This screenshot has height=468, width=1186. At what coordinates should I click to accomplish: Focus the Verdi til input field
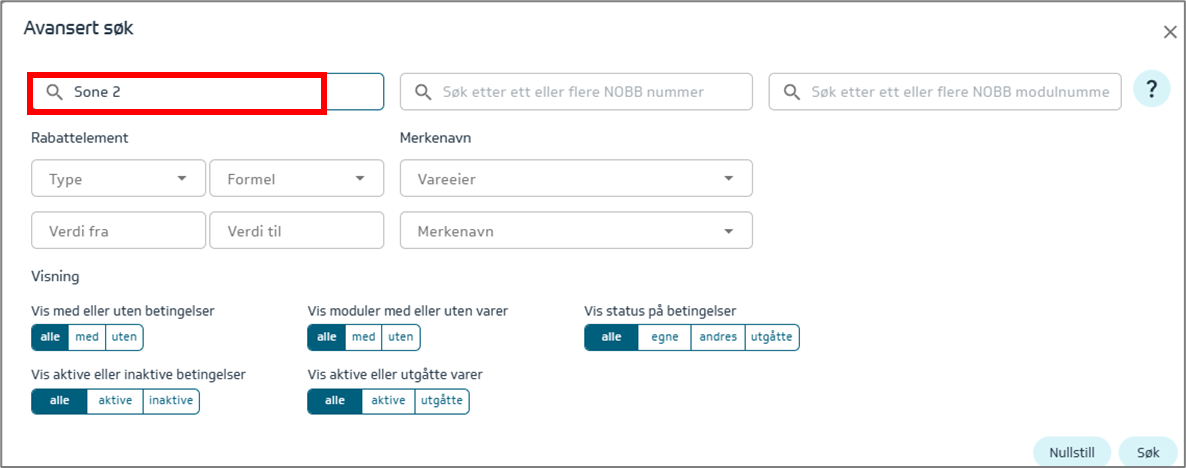(x=296, y=231)
